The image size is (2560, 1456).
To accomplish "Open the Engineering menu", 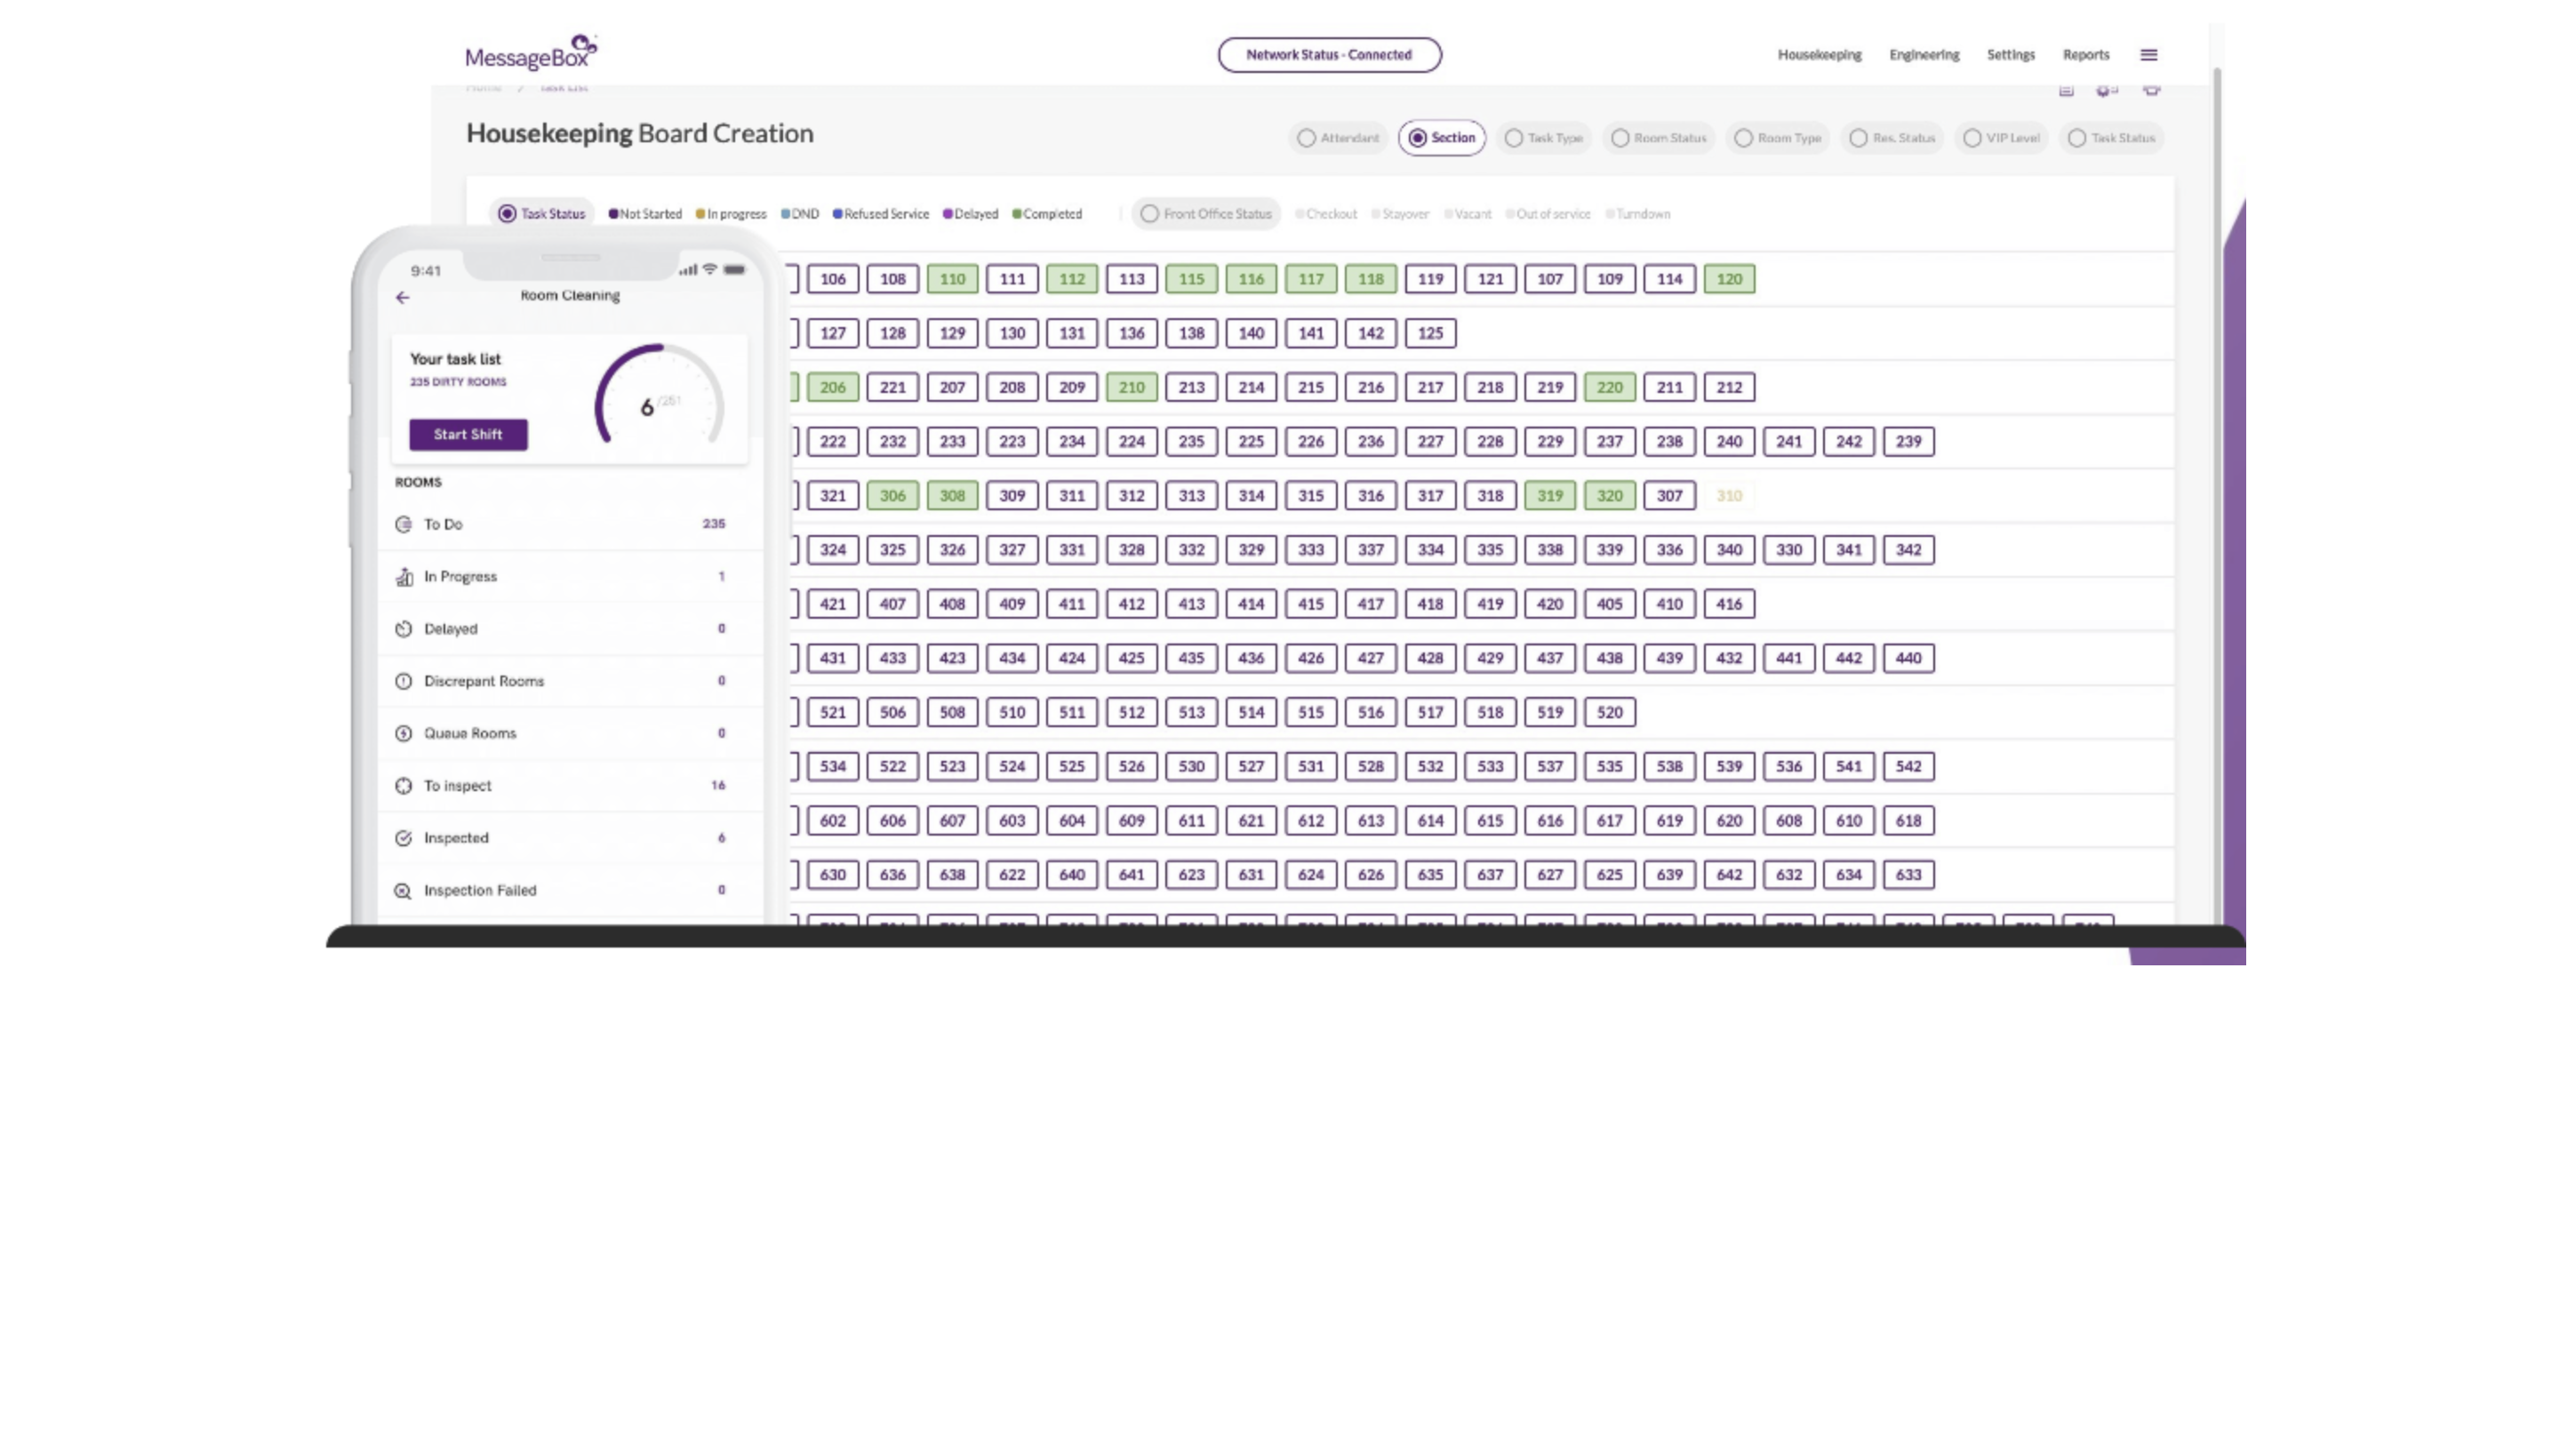I will pyautogui.click(x=1924, y=55).
